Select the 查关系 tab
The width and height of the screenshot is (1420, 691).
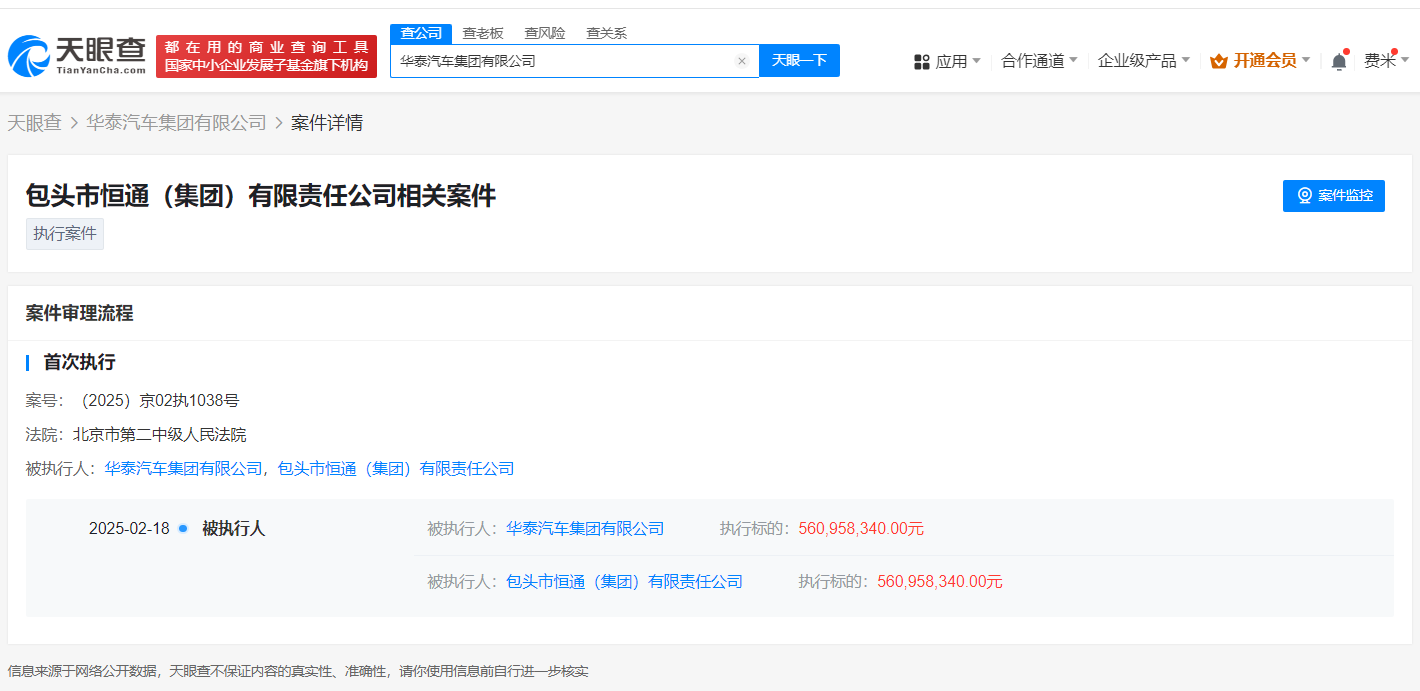pos(606,33)
